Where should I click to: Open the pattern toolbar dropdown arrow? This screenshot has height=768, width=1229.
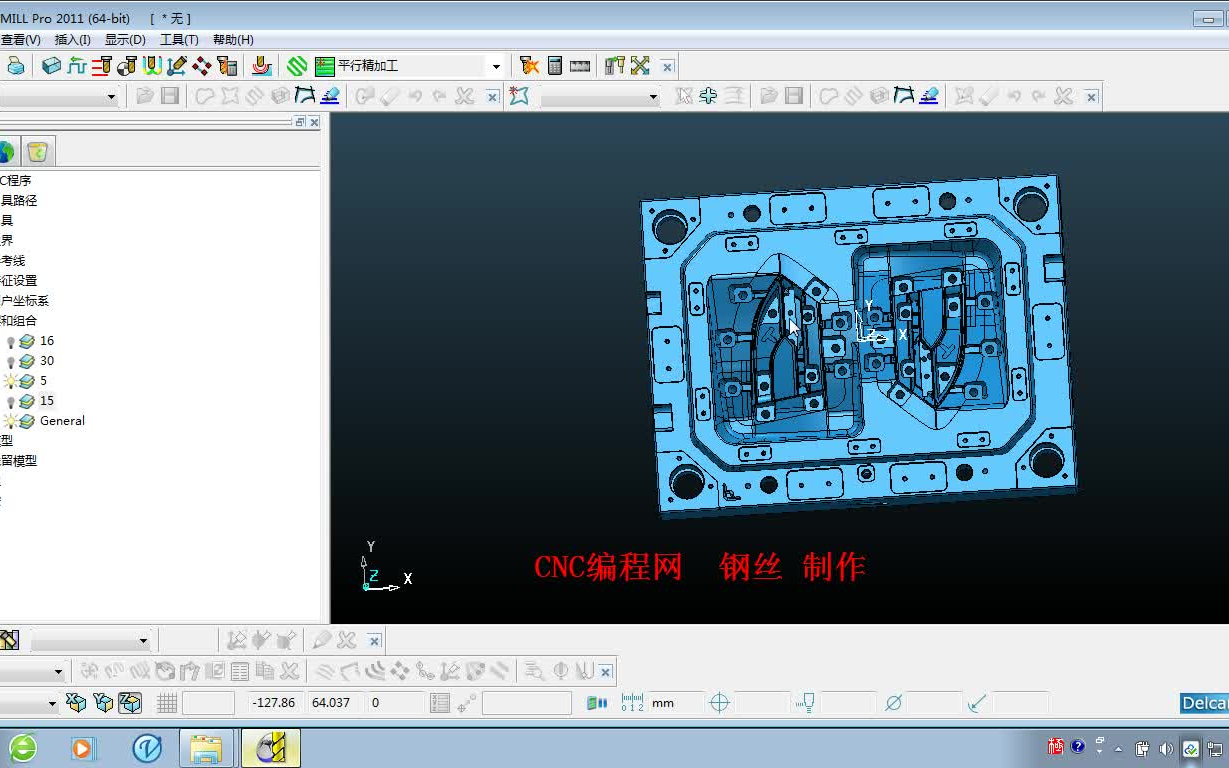pyautogui.click(x=653, y=97)
